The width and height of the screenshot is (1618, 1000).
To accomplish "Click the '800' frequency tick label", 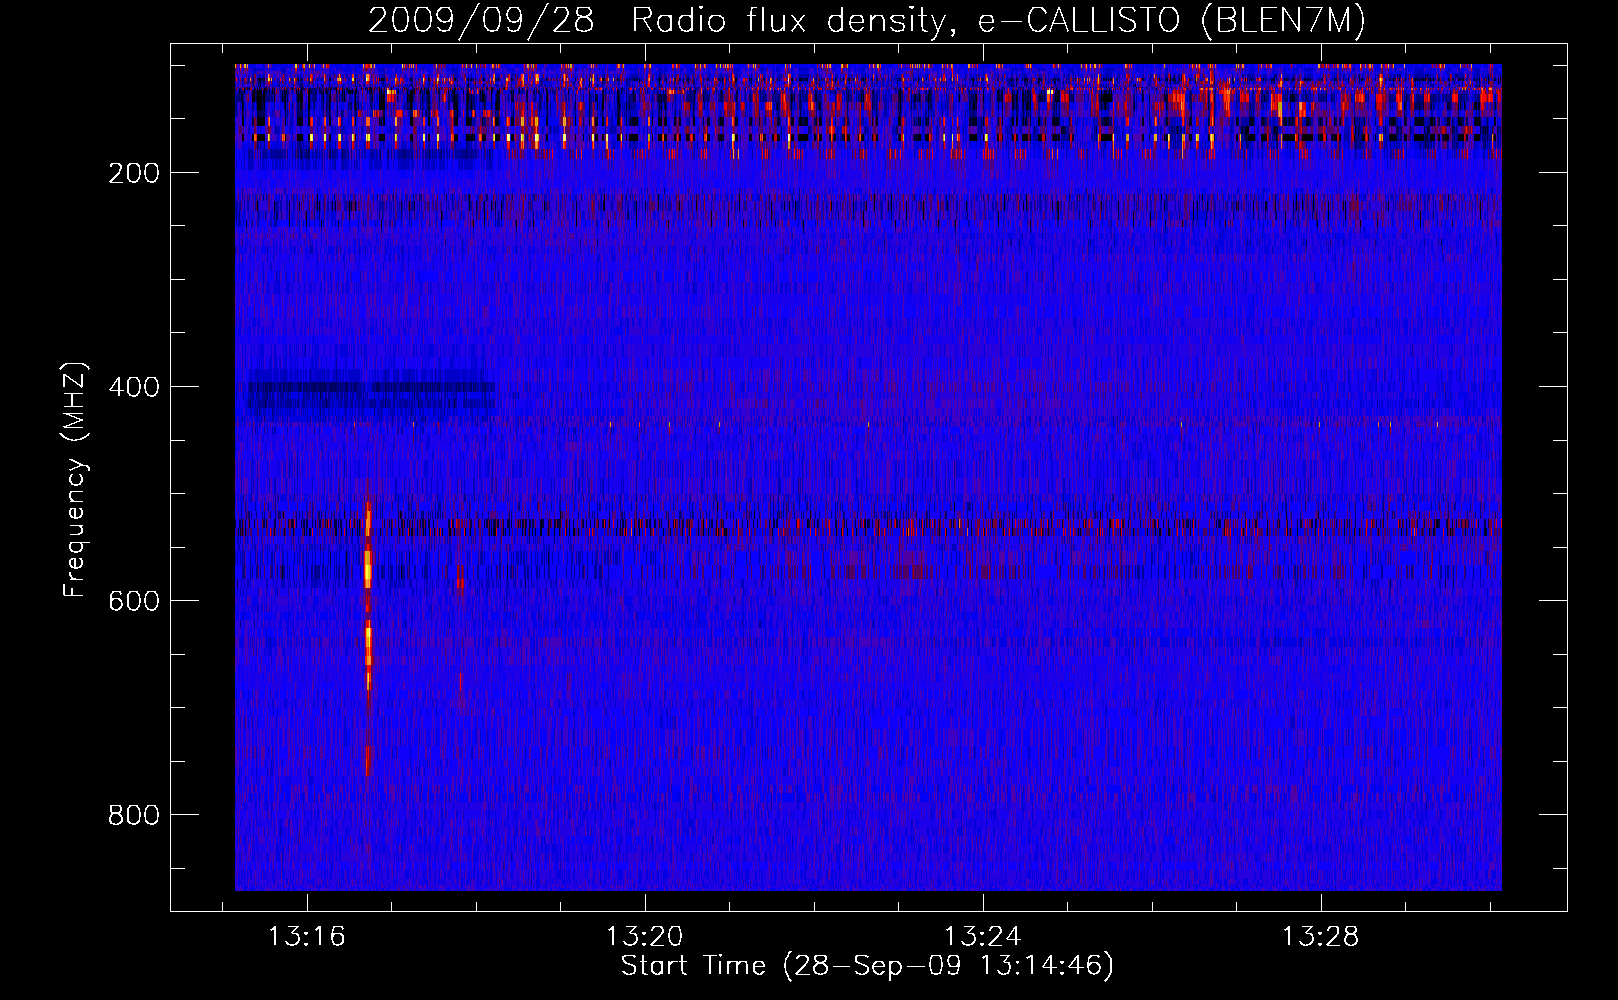I will pos(134,815).
